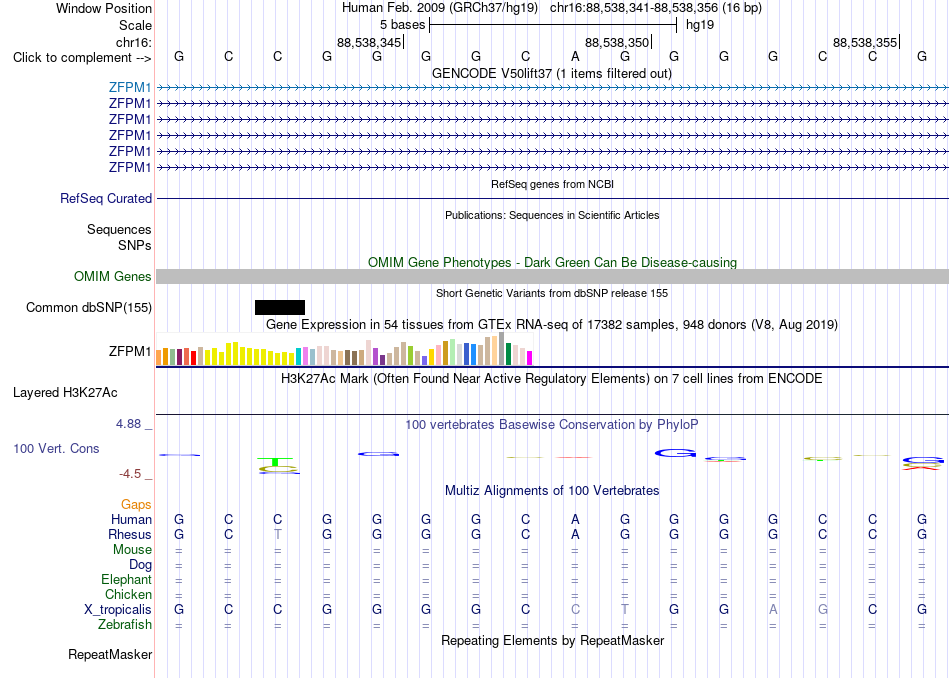Image resolution: width=950 pixels, height=678 pixels.
Task: Click the "RefSeq genes from NCBI" title
Action: pyautogui.click(x=552, y=184)
